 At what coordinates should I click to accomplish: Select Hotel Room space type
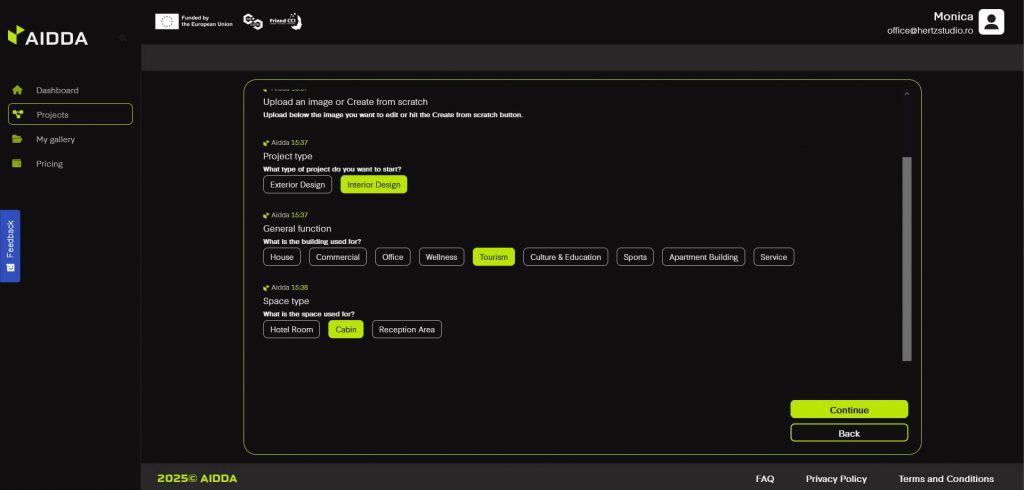pyautogui.click(x=291, y=329)
